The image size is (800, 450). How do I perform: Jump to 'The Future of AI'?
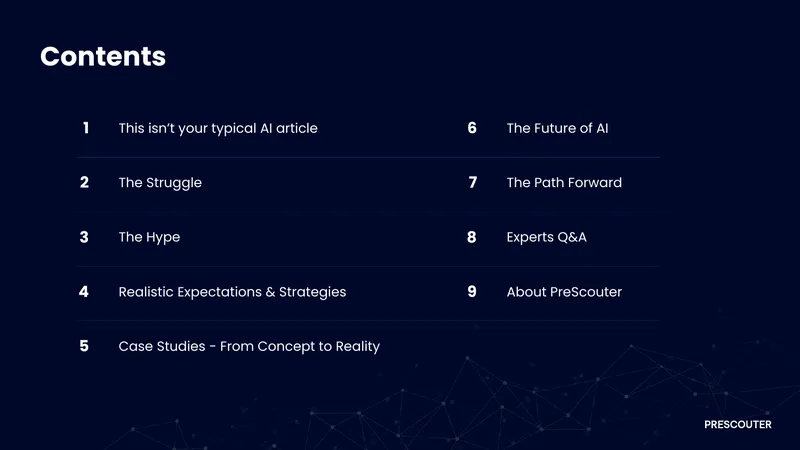point(557,128)
